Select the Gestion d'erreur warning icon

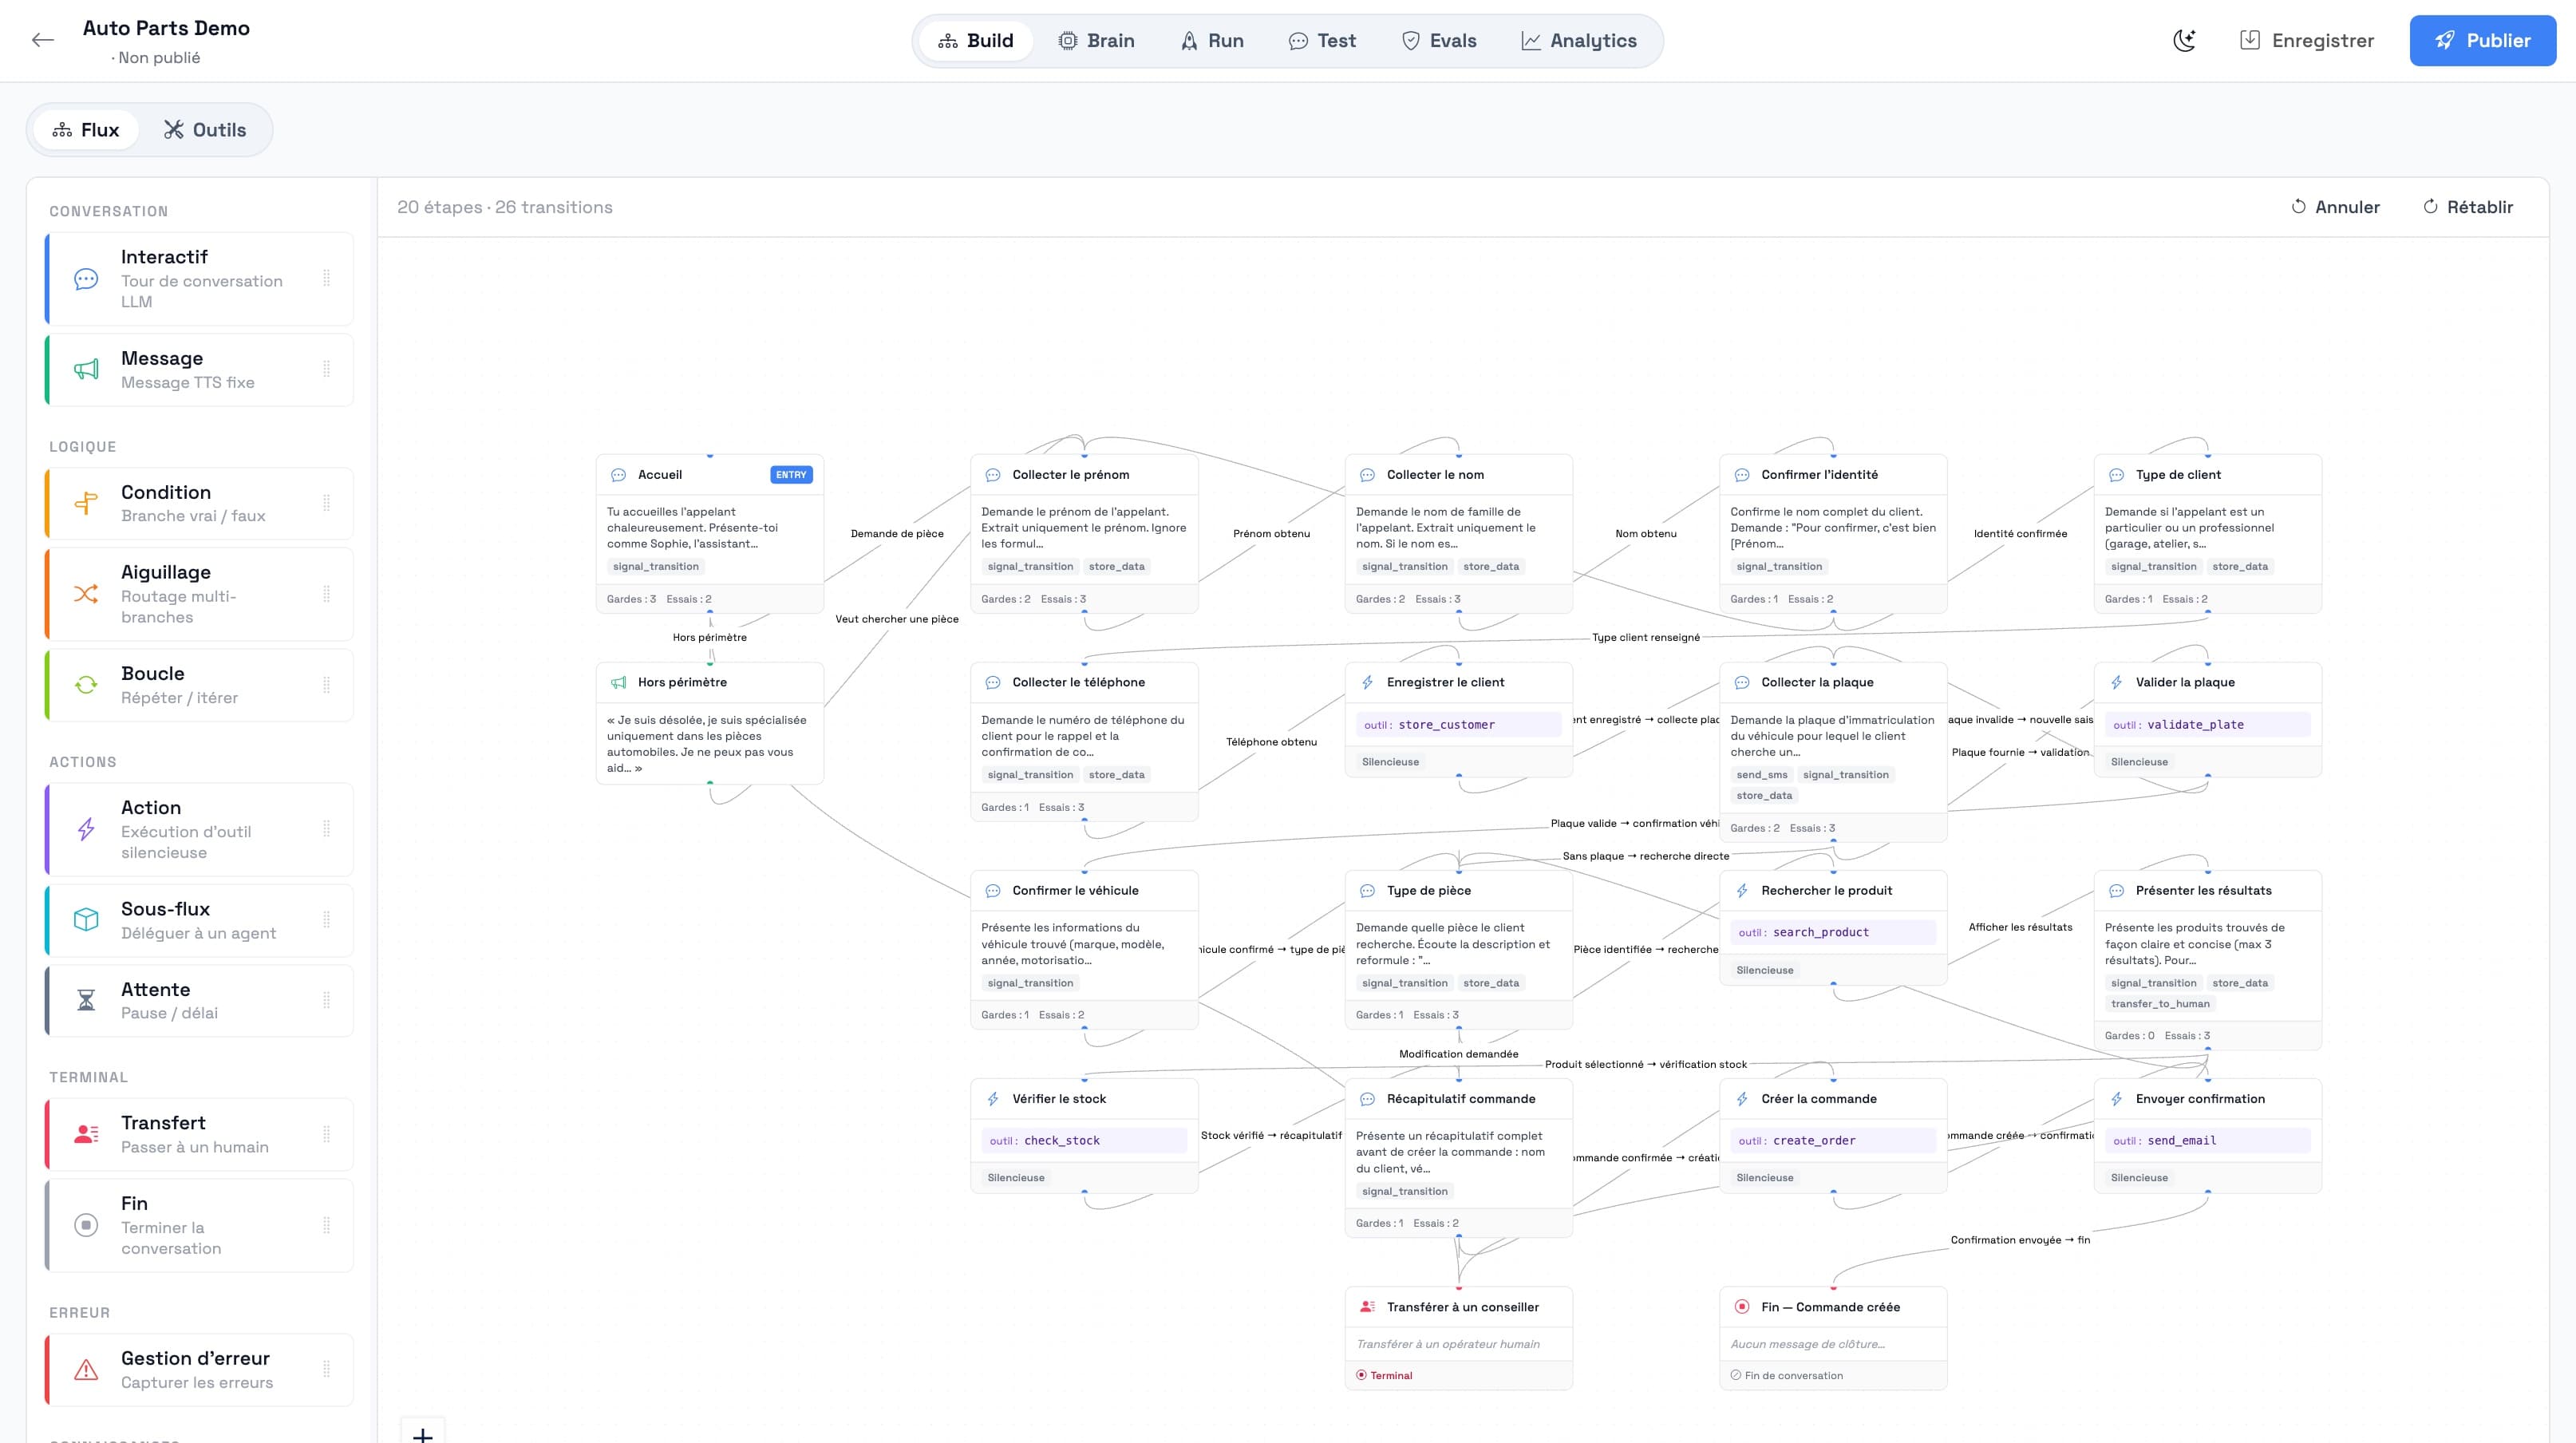86,1369
